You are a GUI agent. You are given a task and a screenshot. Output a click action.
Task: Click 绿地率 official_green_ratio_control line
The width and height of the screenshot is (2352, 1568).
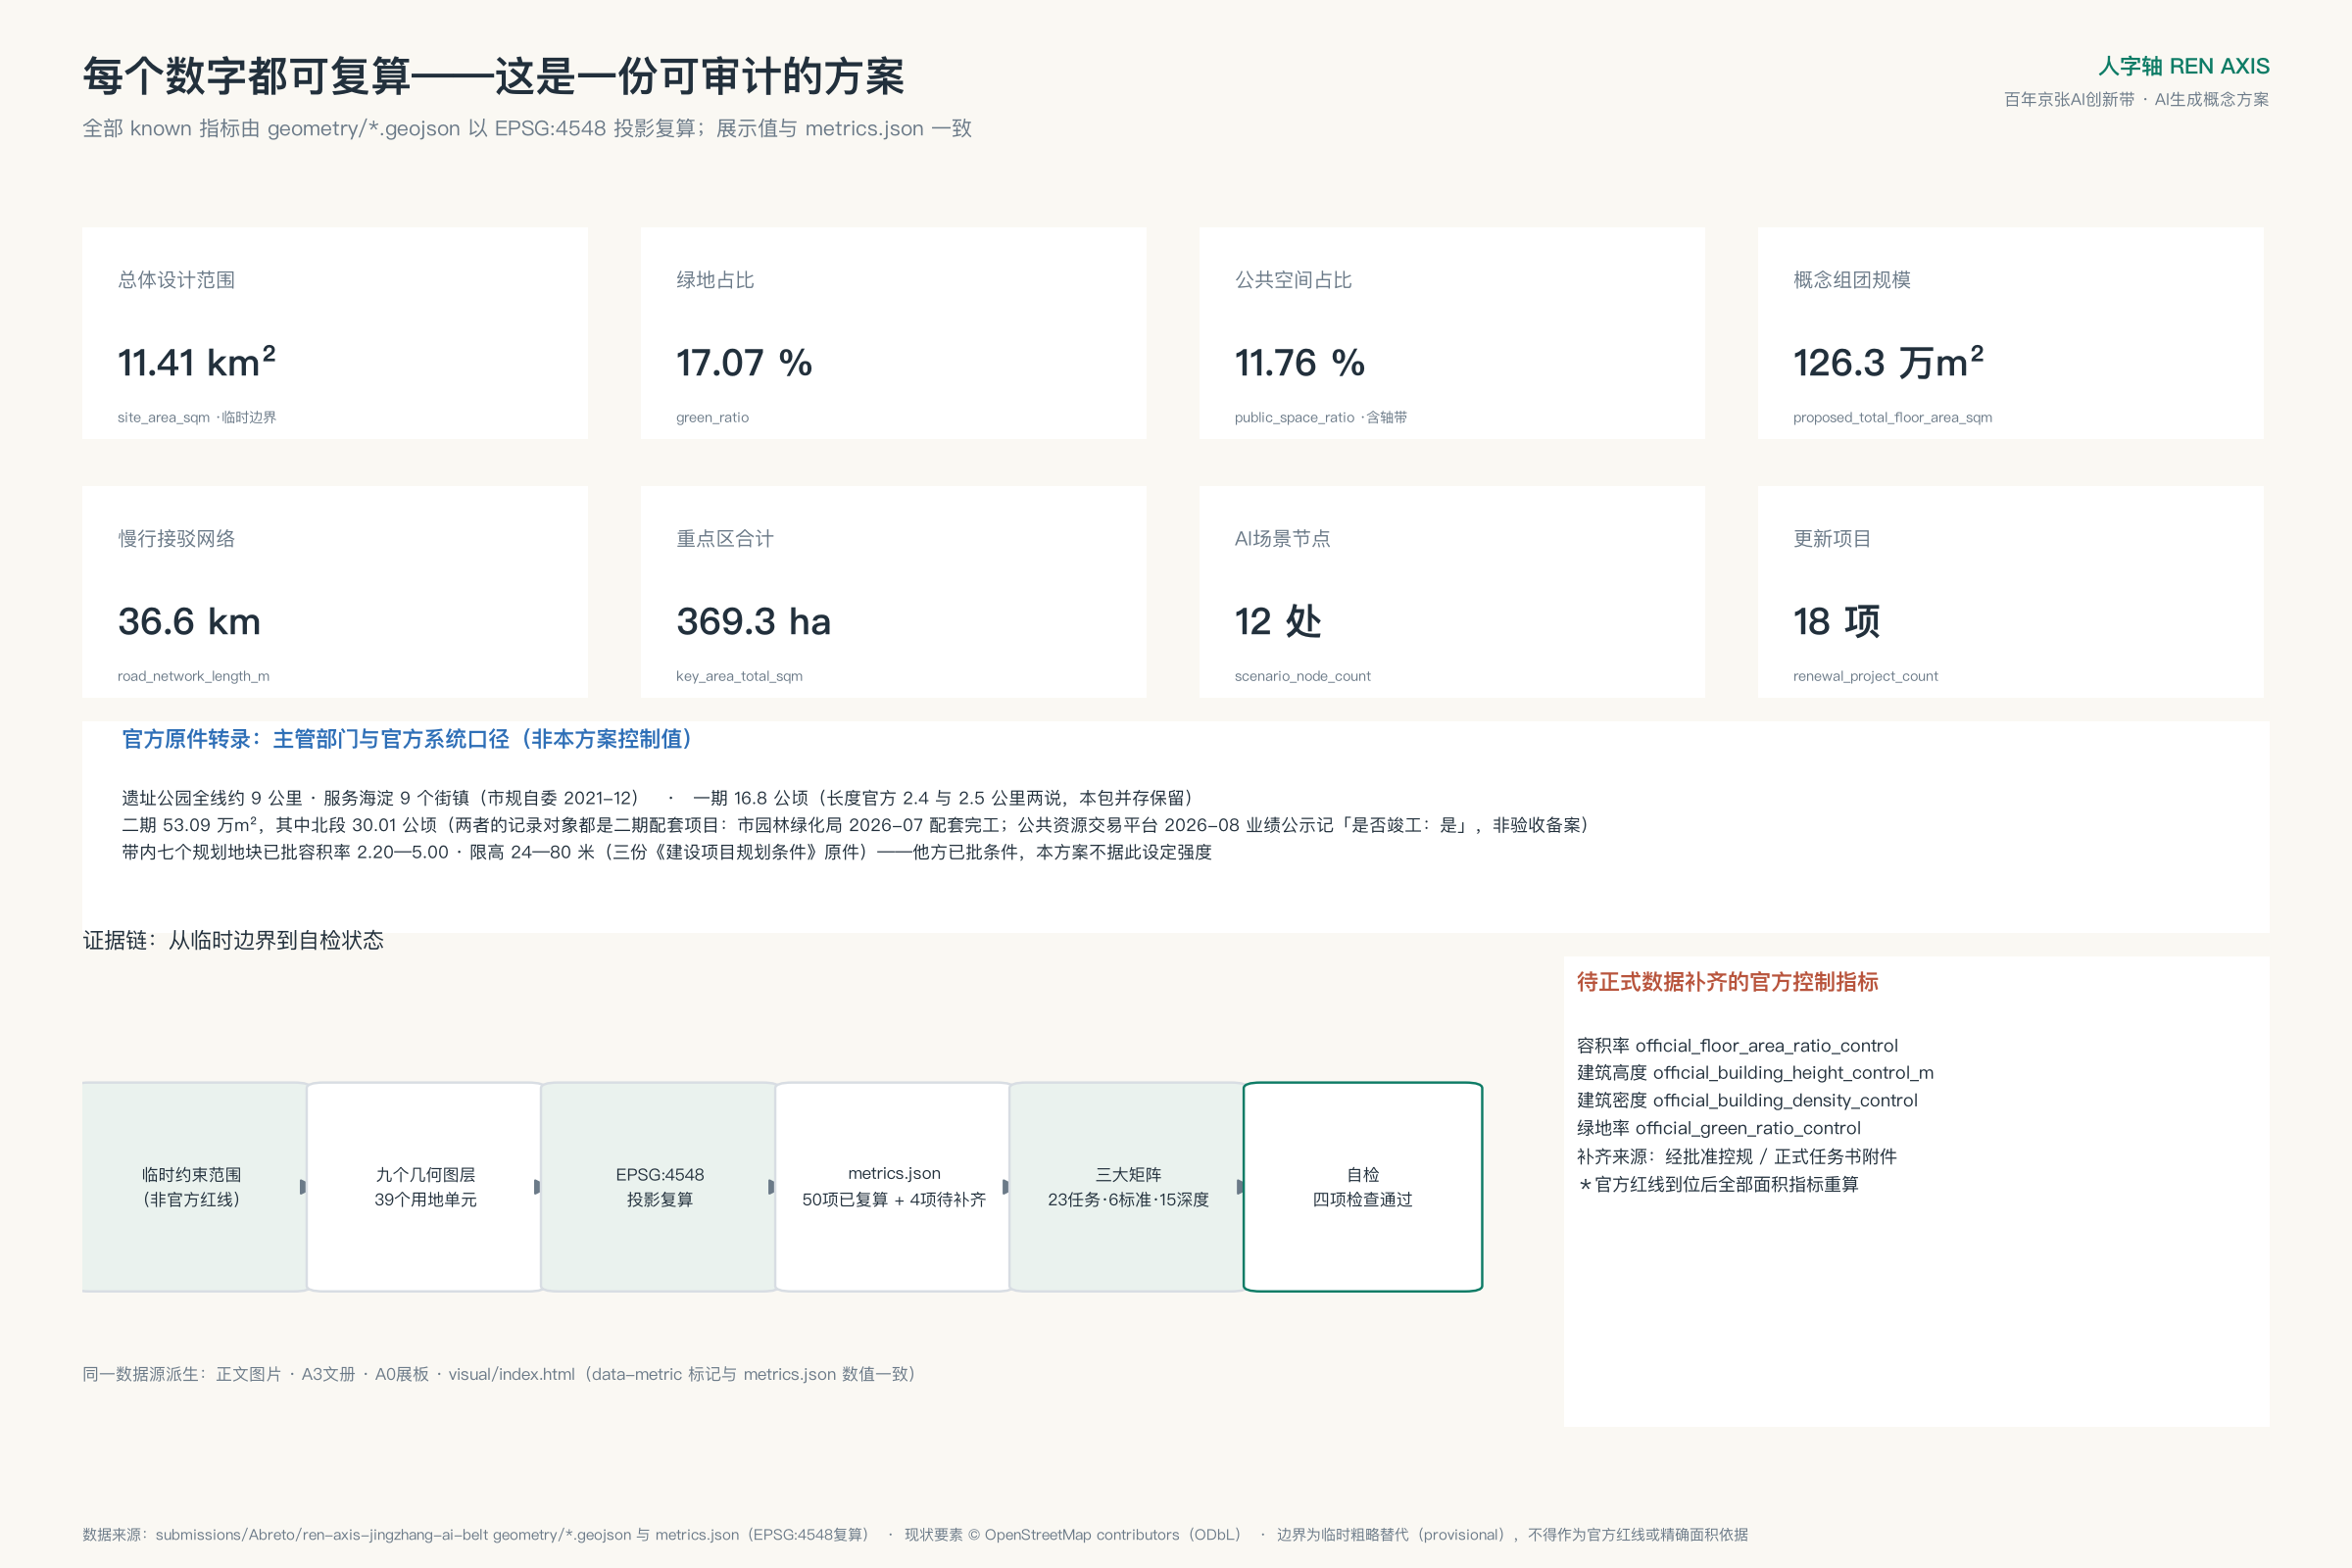coord(1718,1128)
